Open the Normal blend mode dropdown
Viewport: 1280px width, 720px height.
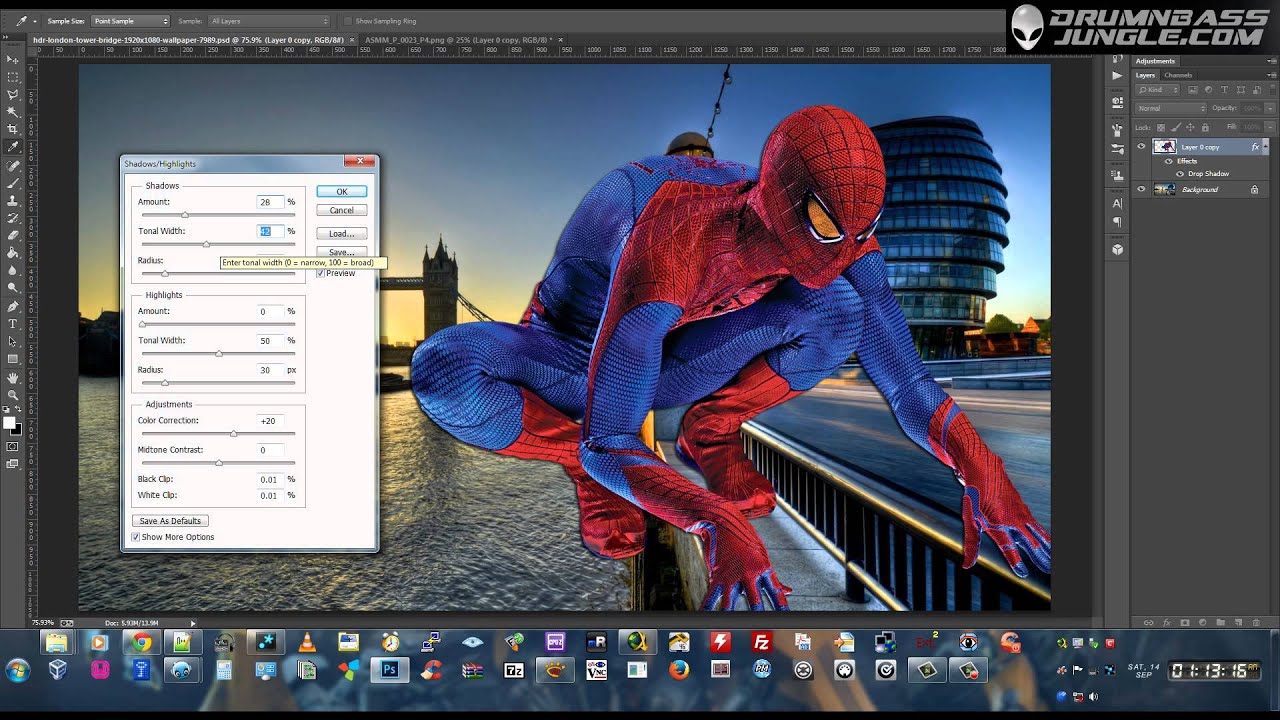(x=1171, y=108)
